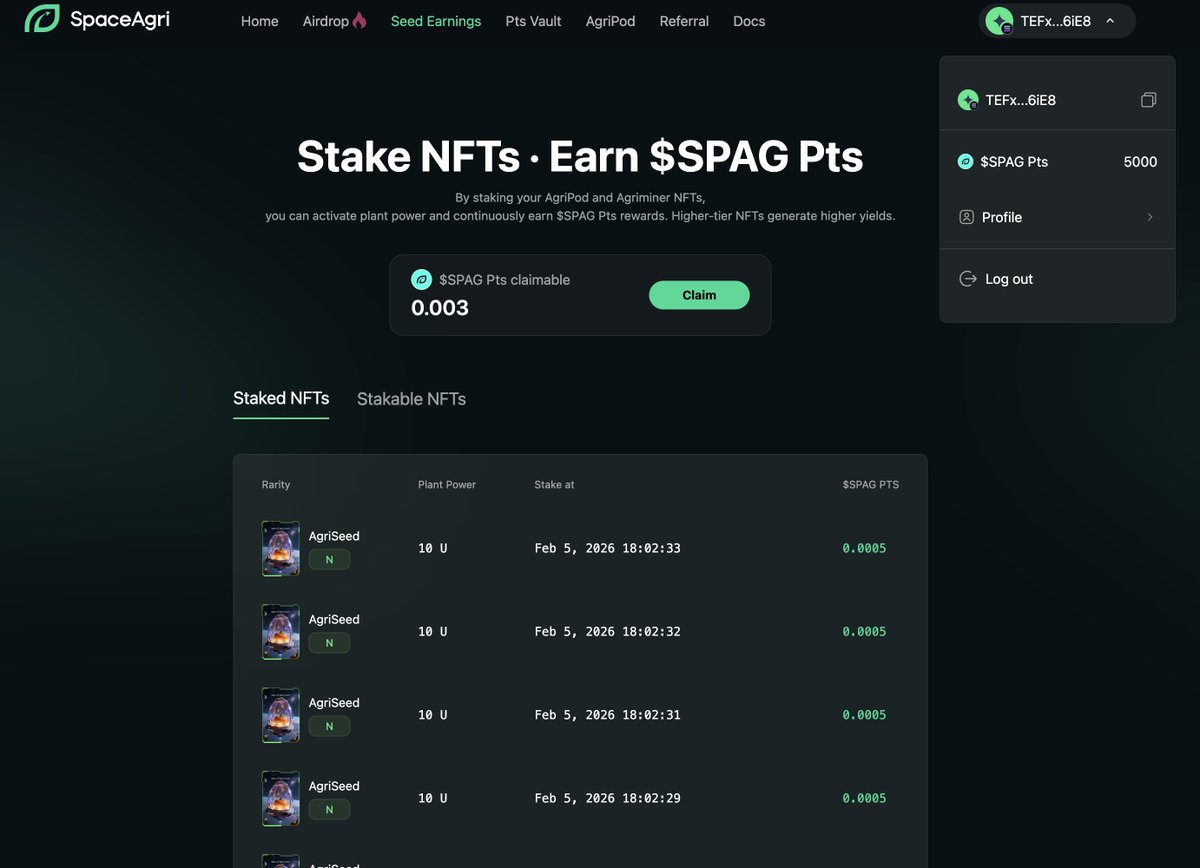Collapse the wallet menu via chevron arrow
Screen dimensions: 1200x868
click(1110, 21)
